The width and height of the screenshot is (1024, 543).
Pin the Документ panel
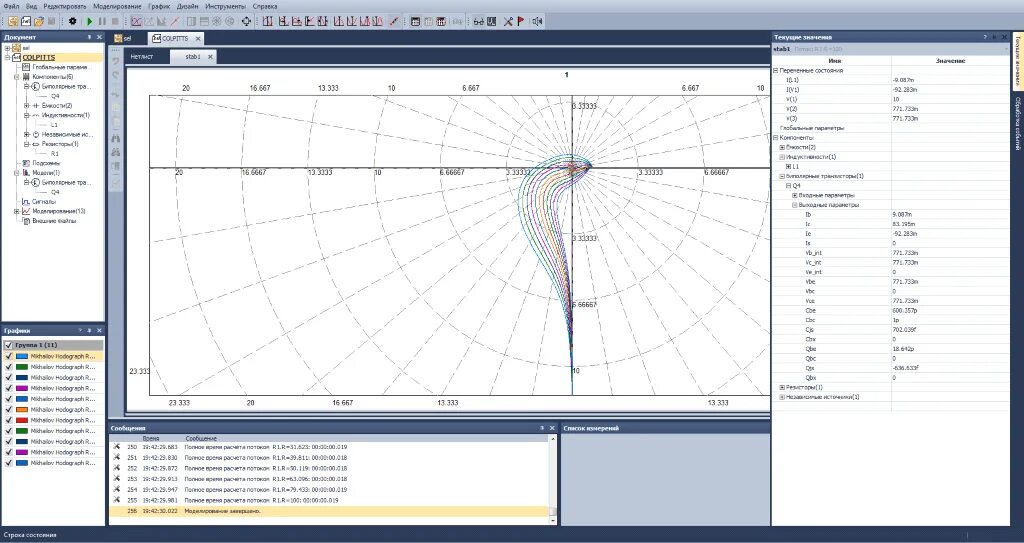click(x=89, y=37)
